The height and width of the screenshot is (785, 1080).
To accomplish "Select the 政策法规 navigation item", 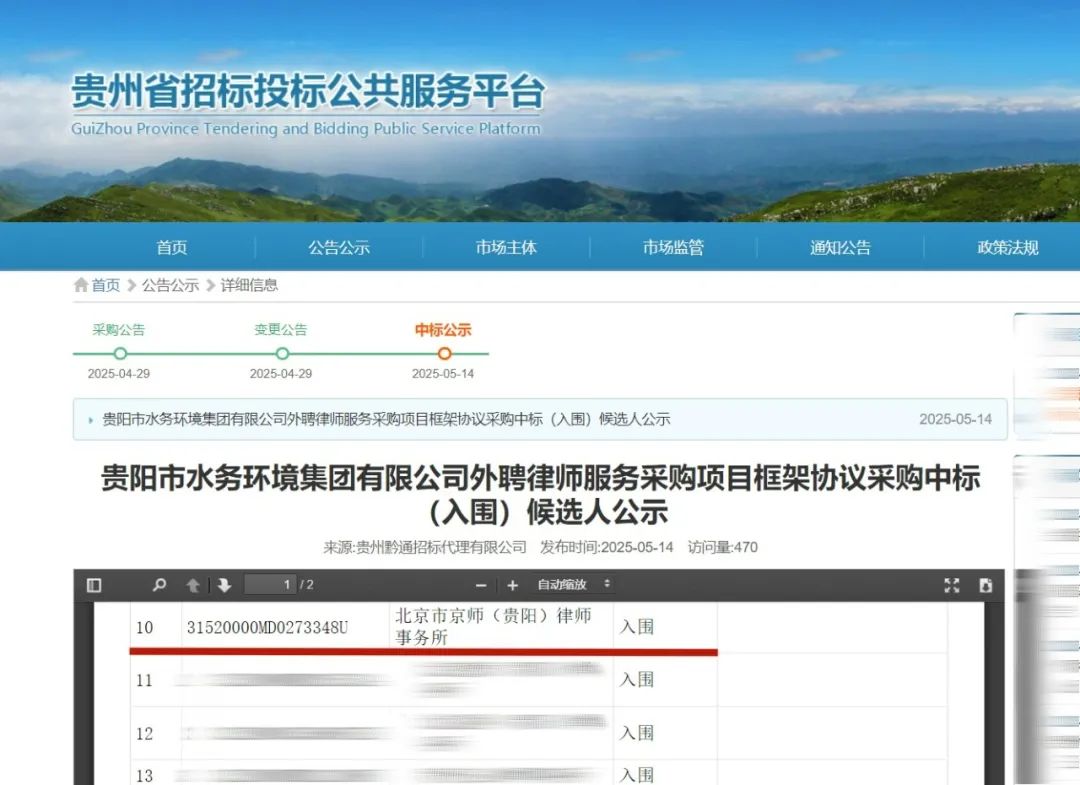I will point(1008,248).
